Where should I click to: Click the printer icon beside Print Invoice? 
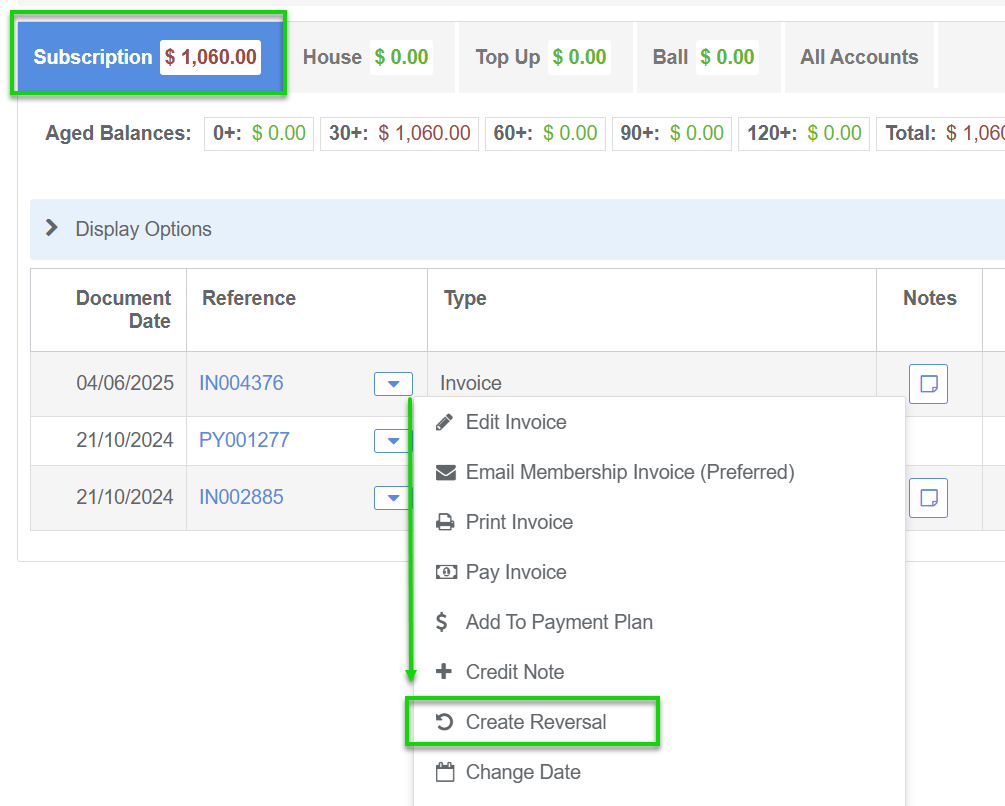tap(445, 522)
